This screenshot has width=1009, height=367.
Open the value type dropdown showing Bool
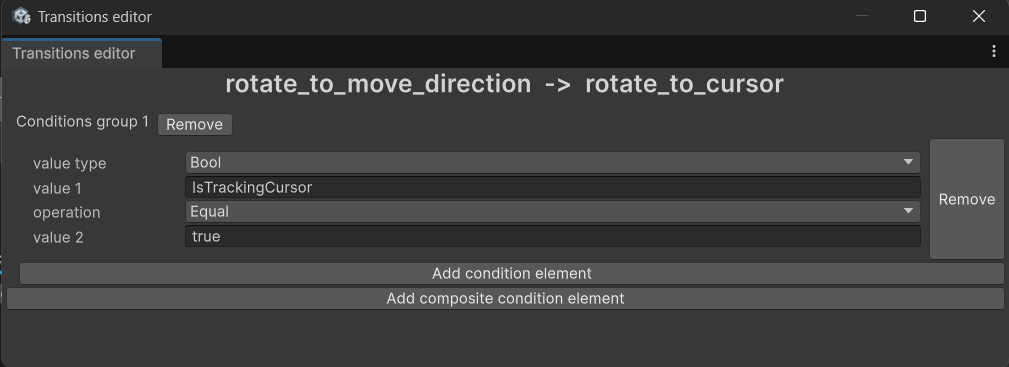pyautogui.click(x=553, y=163)
